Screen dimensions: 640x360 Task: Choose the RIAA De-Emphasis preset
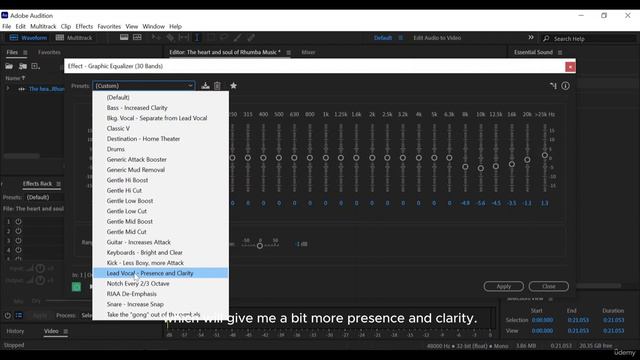160,294
